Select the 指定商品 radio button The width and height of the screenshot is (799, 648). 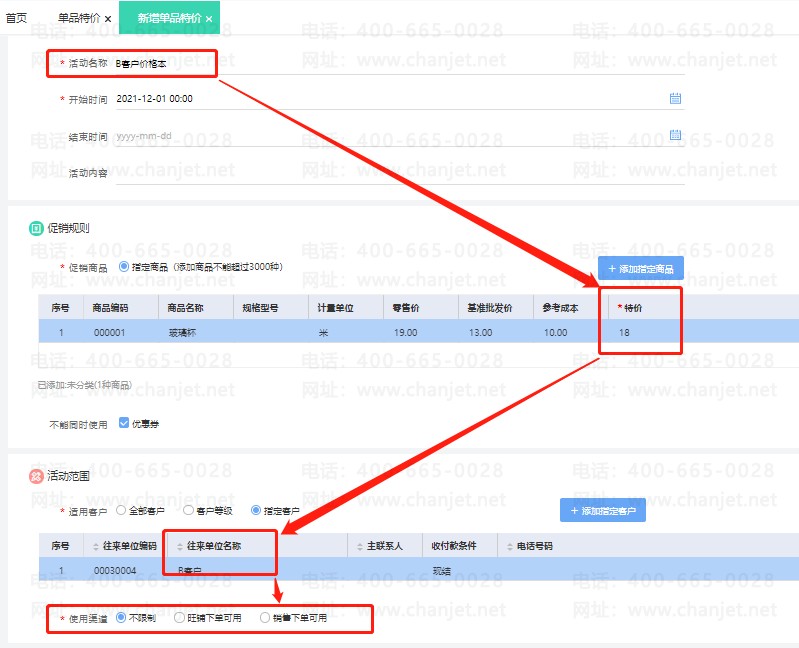click(124, 266)
